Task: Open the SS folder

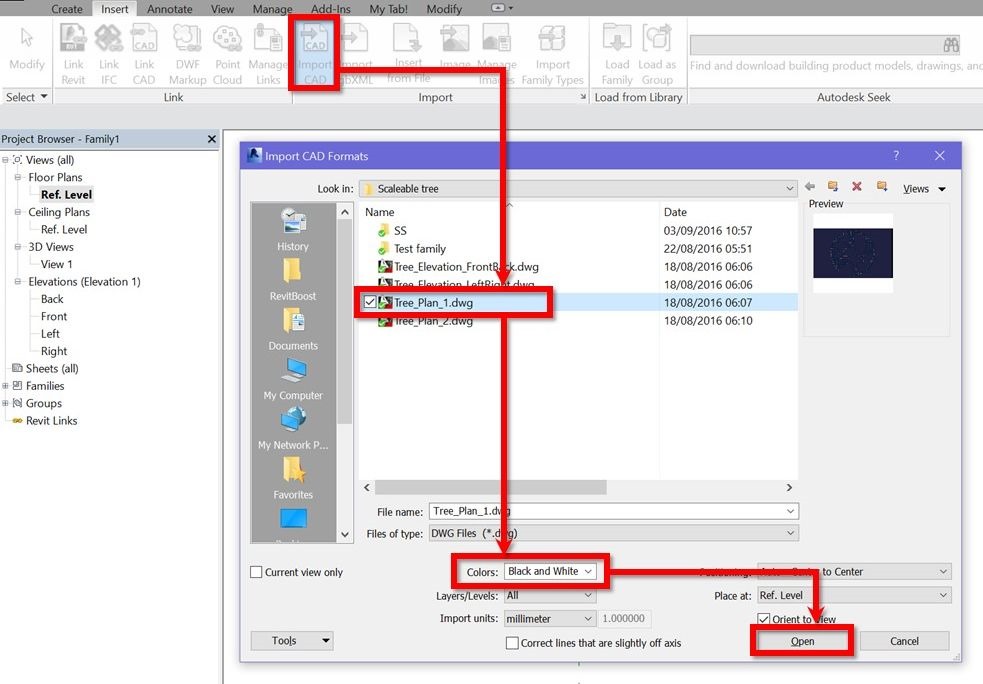Action: coord(400,230)
